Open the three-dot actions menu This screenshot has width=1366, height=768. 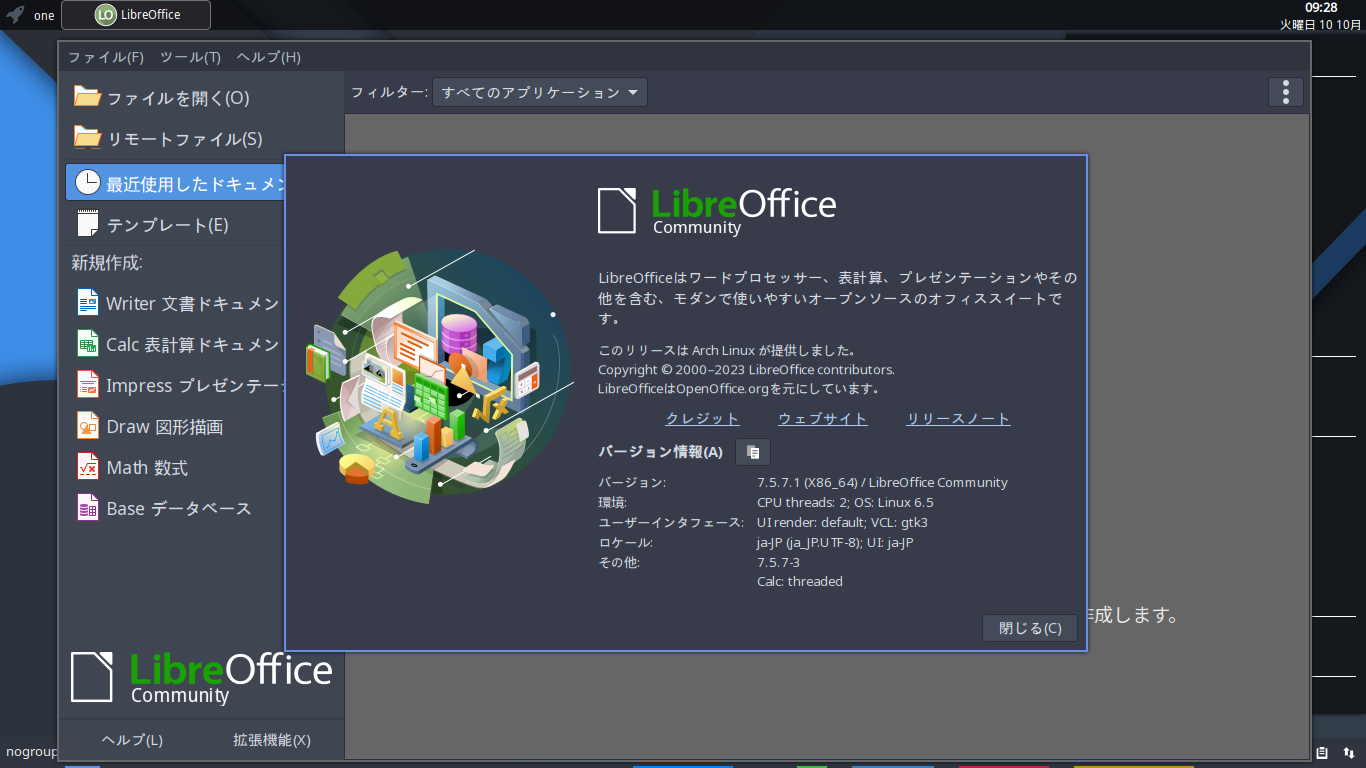click(x=1285, y=92)
